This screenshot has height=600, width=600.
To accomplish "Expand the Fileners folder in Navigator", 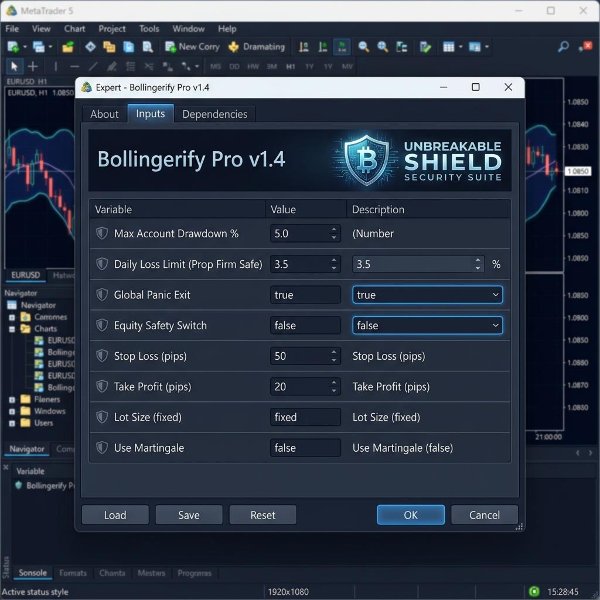I will pos(12,400).
